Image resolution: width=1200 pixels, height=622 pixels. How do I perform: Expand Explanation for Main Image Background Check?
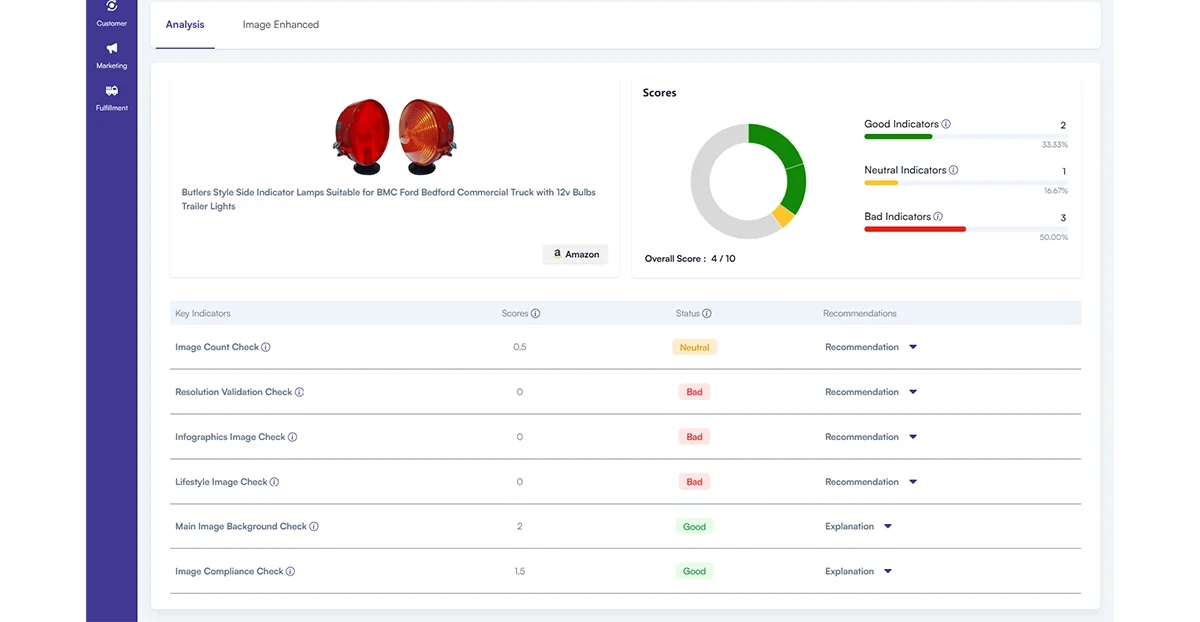pyautogui.click(x=858, y=526)
